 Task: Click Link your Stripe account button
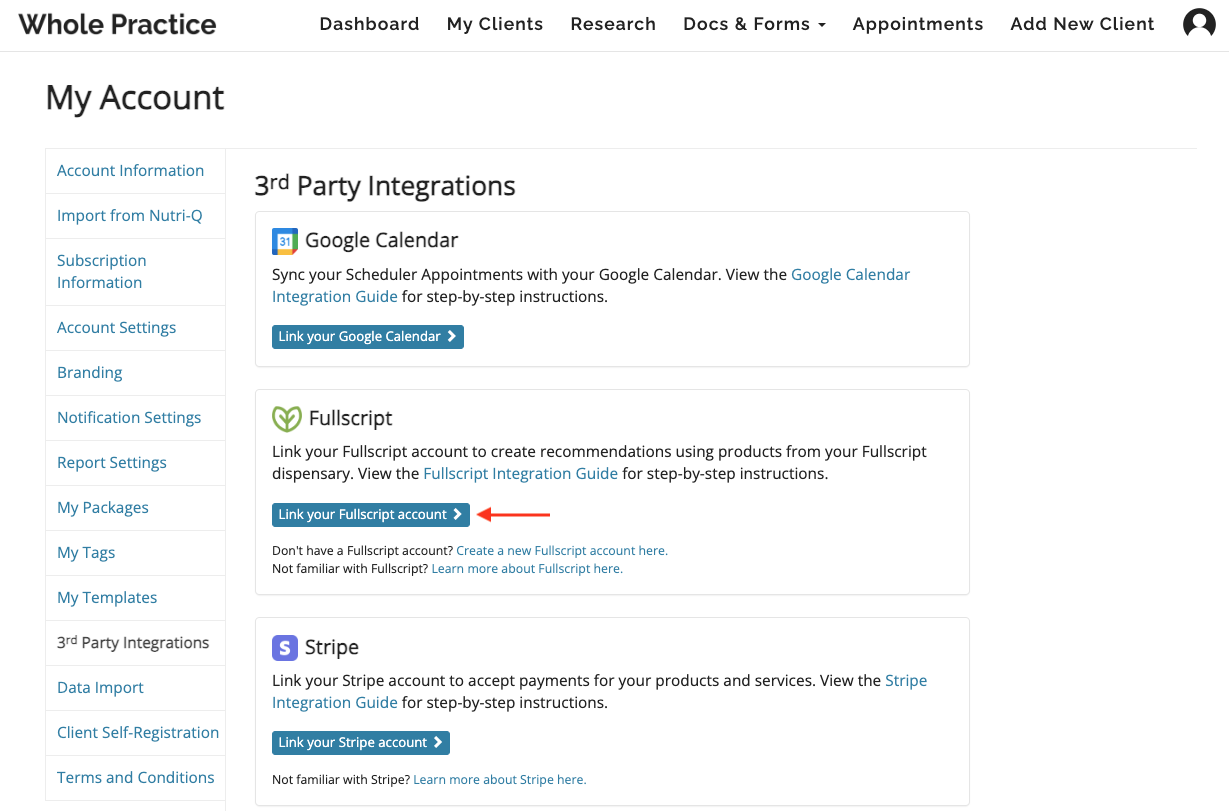tap(361, 743)
